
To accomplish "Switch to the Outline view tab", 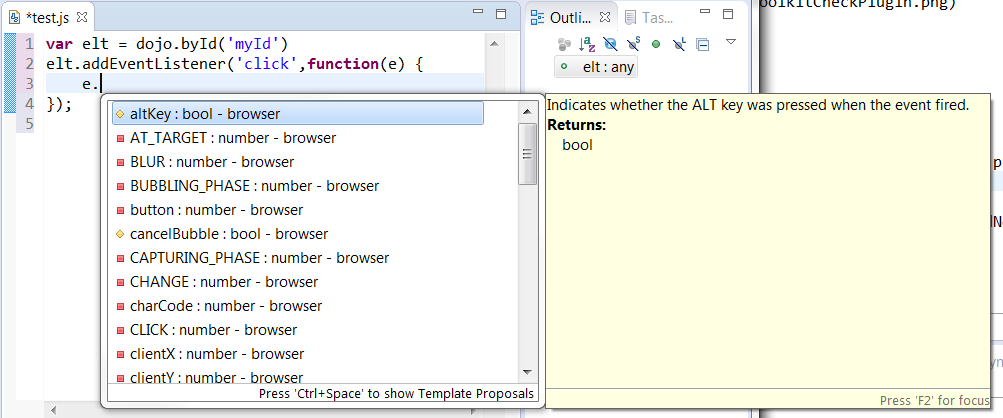I will [564, 17].
